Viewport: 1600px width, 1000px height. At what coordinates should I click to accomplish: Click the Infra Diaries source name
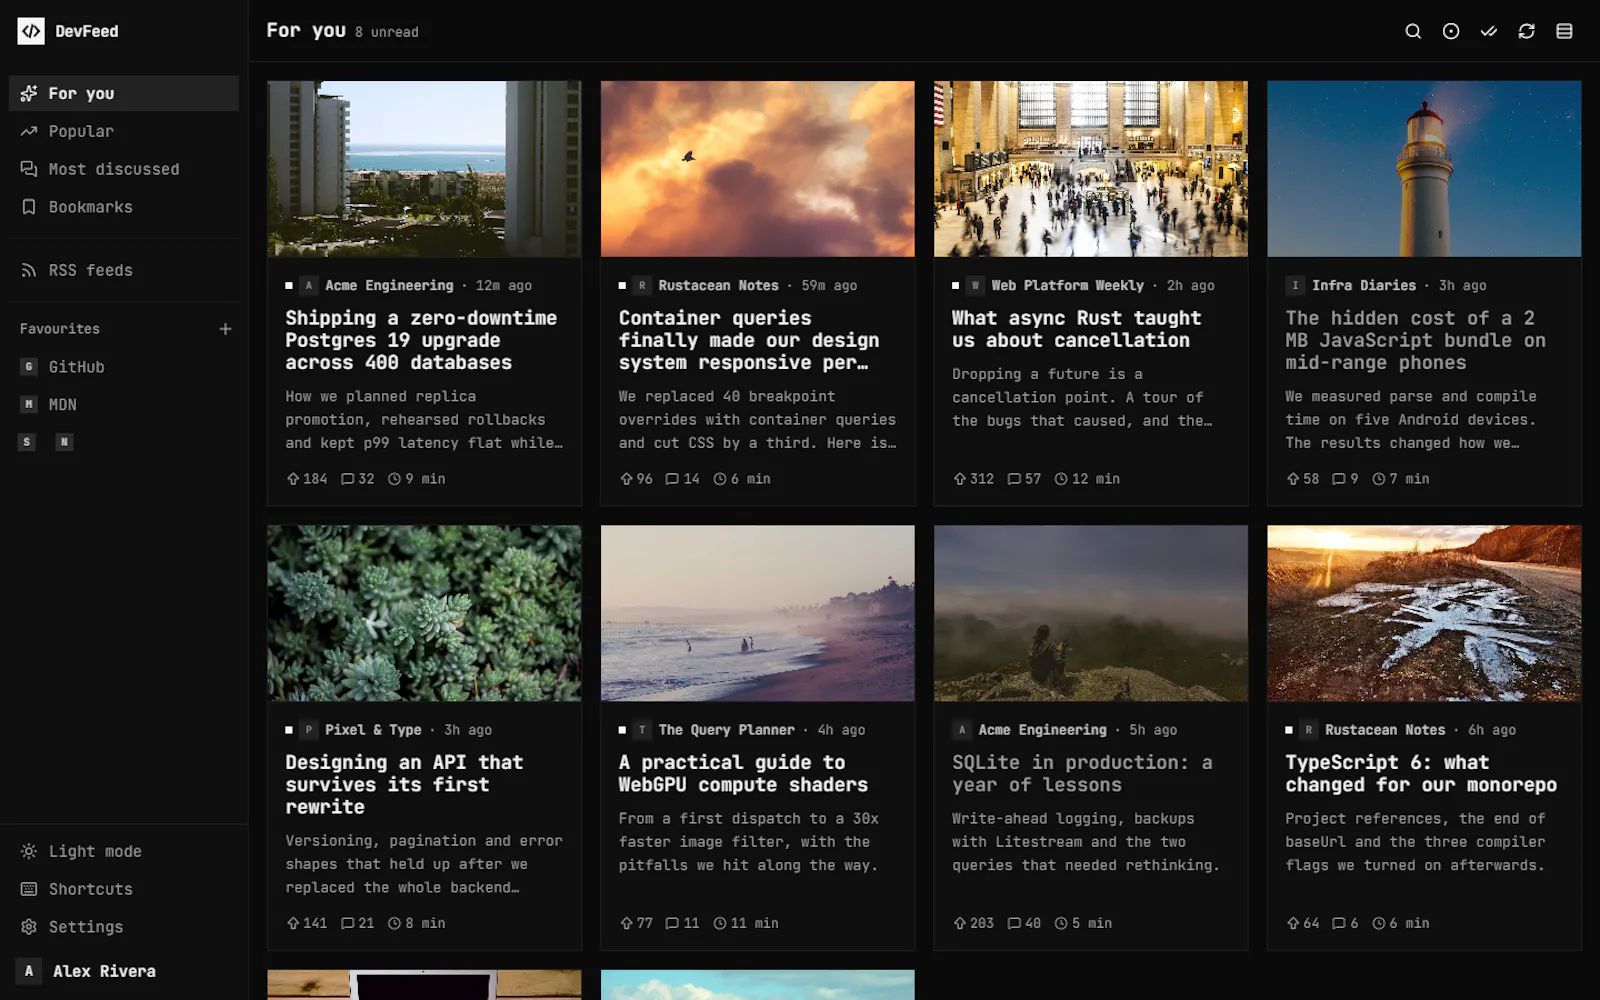1364,285
